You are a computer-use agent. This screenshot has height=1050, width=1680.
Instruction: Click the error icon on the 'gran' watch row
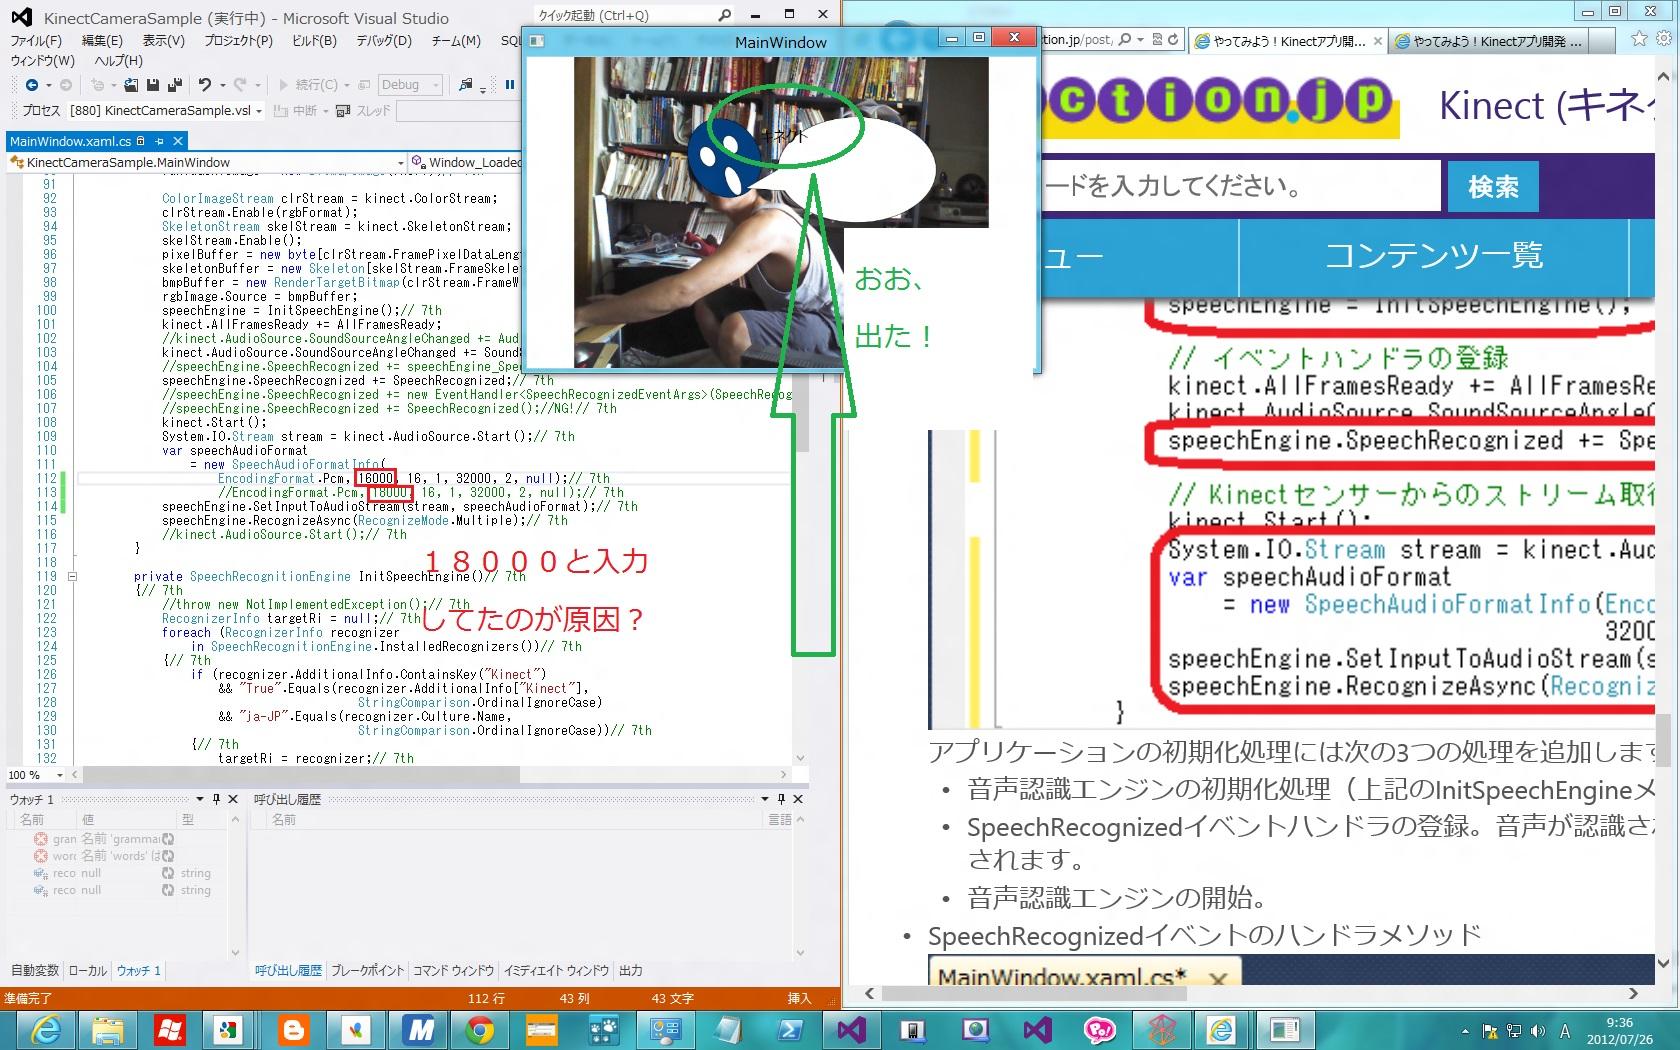41,839
